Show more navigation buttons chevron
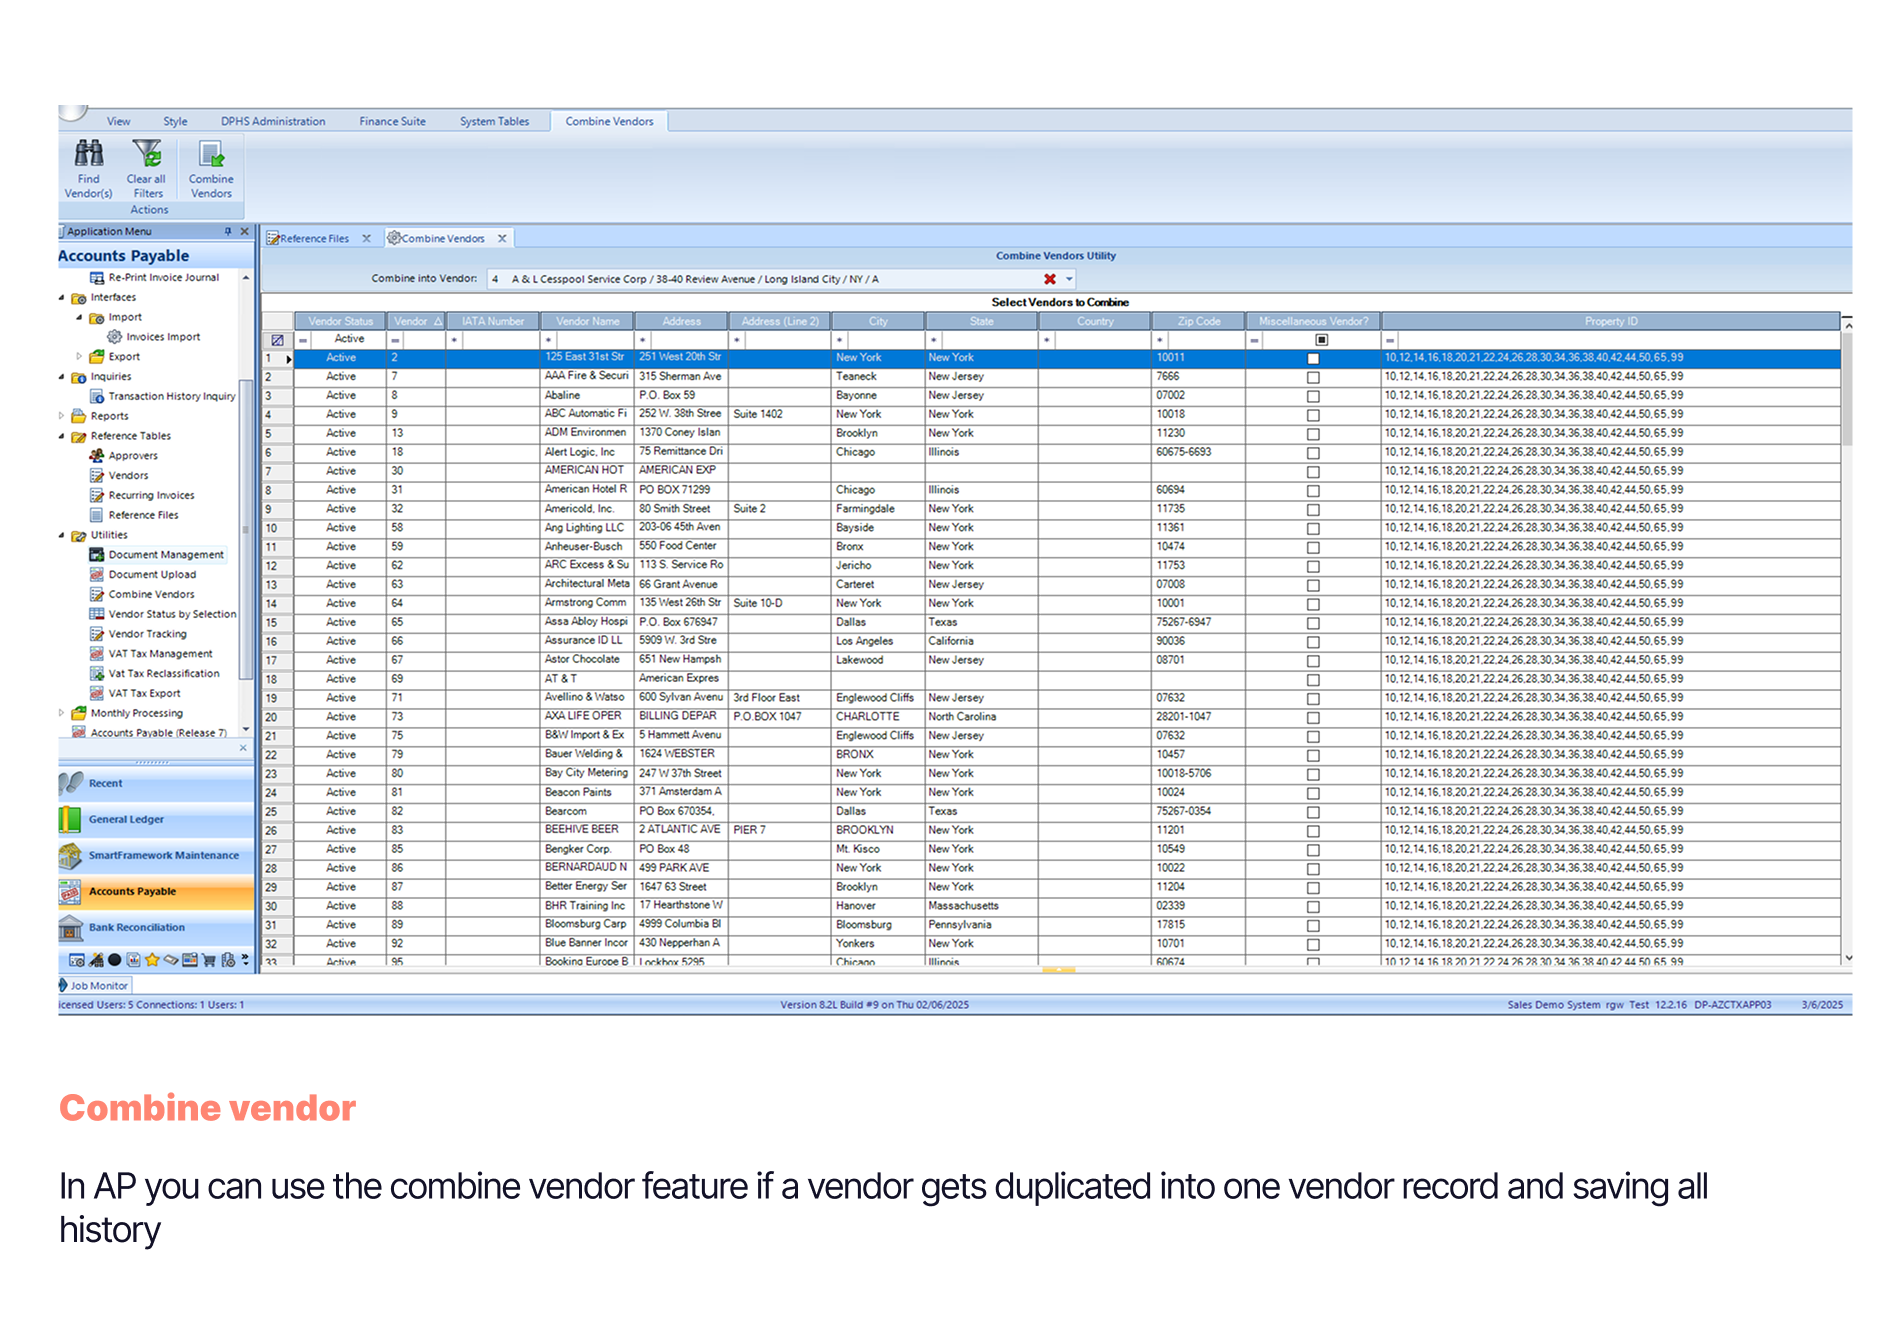The height and width of the screenshot is (1317, 1898). tap(245, 960)
